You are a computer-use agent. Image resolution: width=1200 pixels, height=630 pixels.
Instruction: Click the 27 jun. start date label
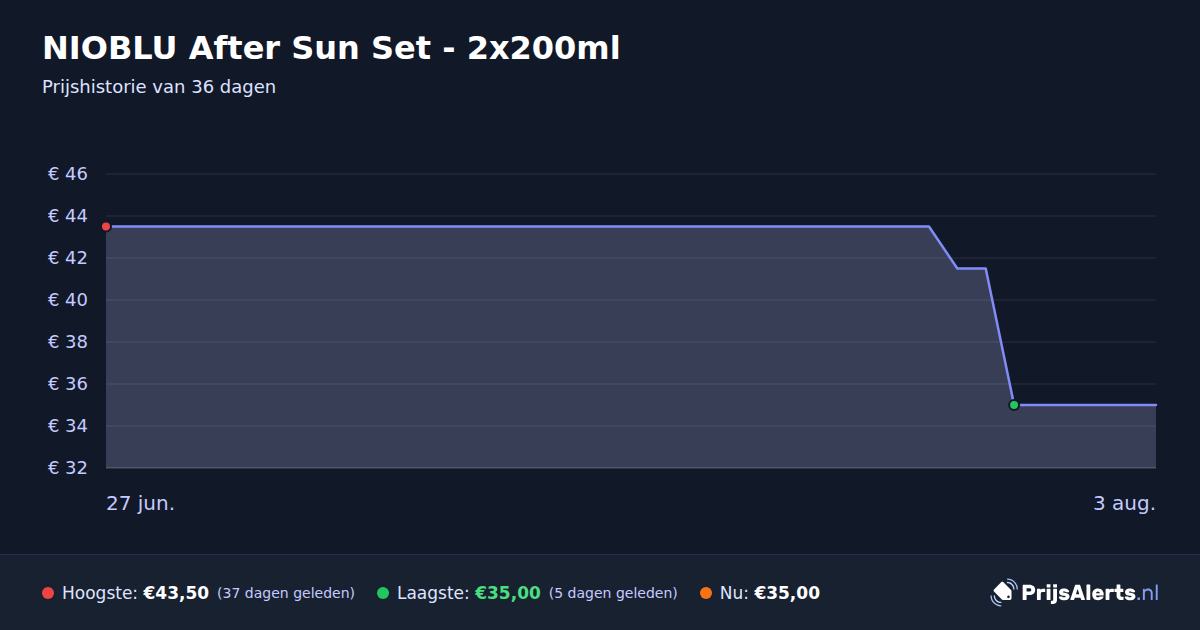point(141,503)
